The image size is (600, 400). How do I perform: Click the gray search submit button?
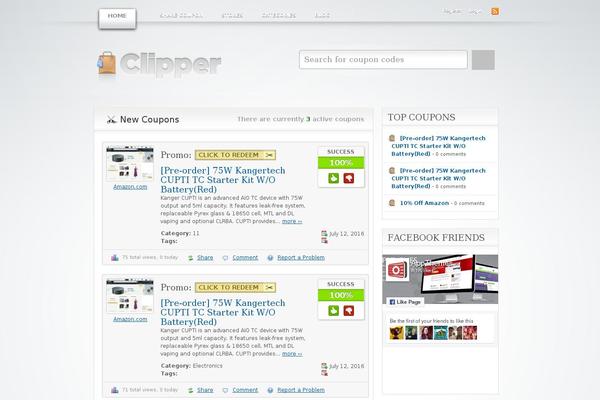click(483, 60)
